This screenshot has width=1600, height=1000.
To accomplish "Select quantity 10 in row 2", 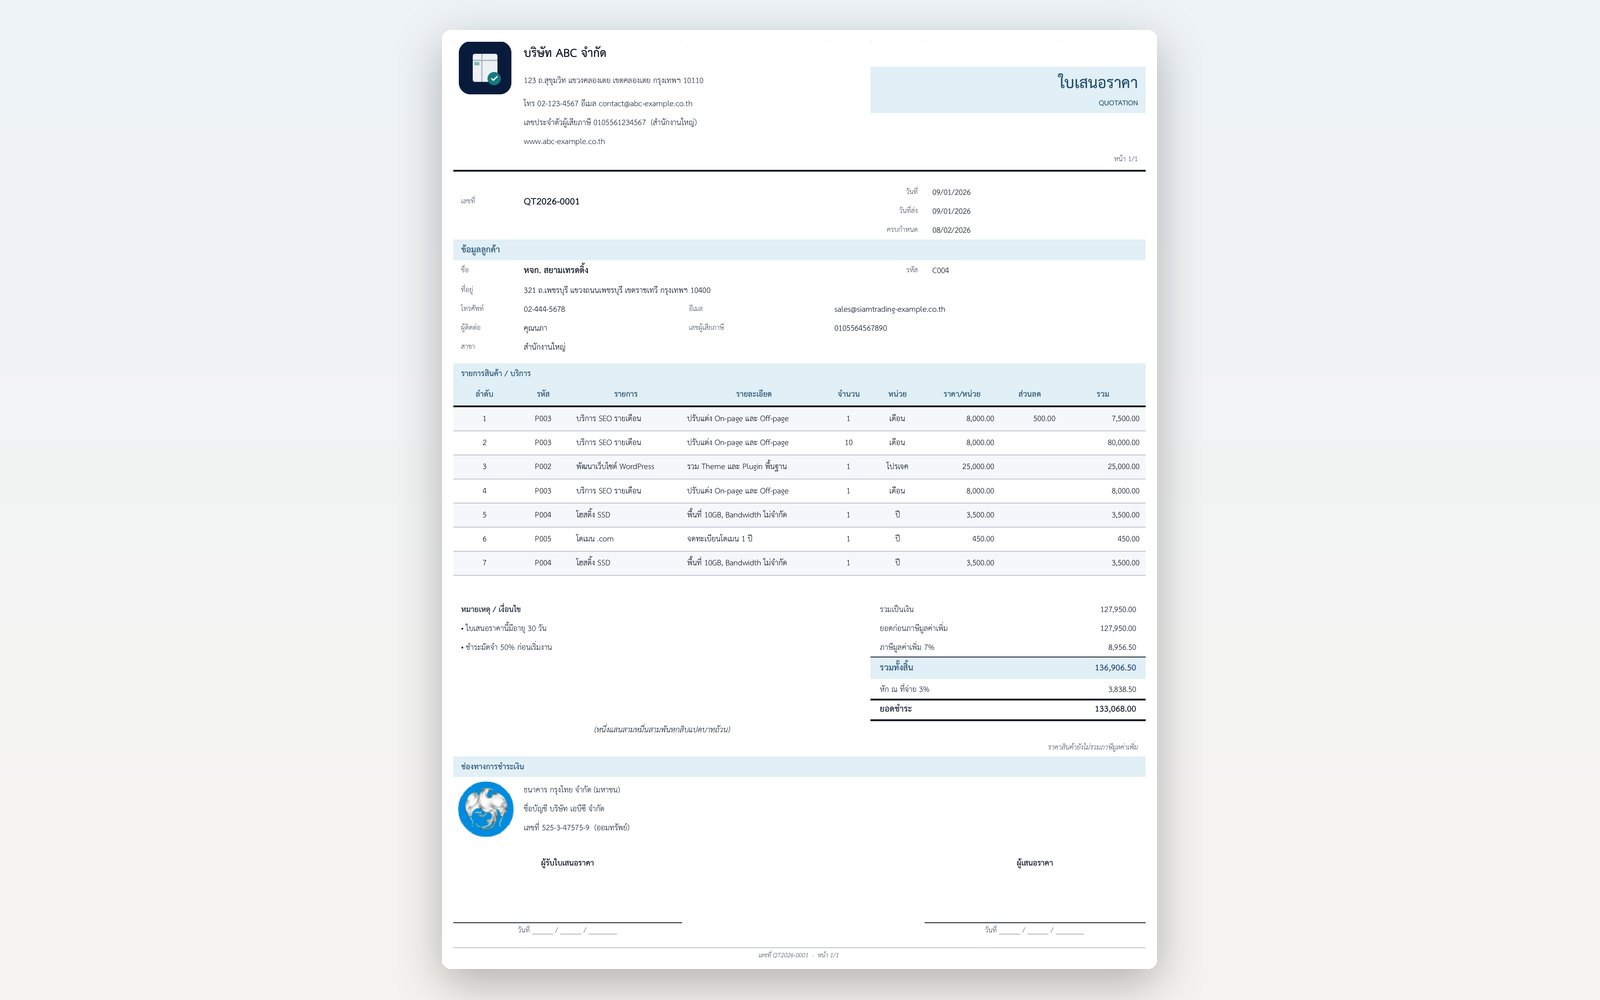I will (x=848, y=442).
